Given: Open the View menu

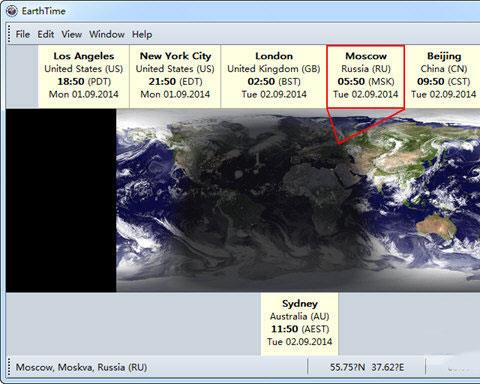Looking at the screenshot, I should coord(71,34).
